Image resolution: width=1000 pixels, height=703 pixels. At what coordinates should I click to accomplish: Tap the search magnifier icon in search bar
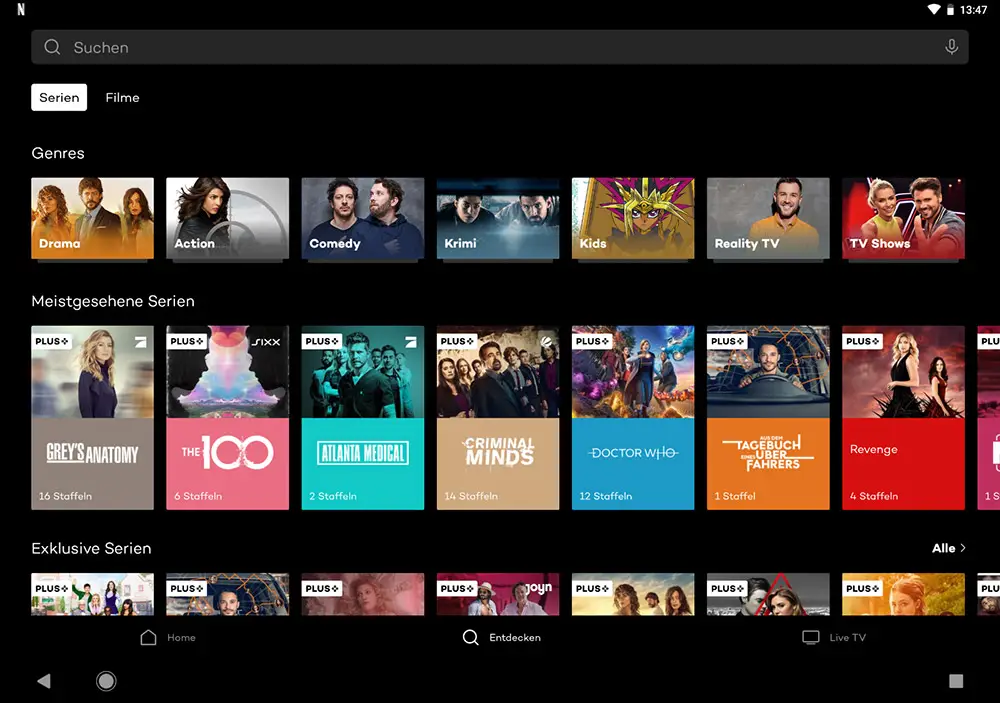click(52, 47)
